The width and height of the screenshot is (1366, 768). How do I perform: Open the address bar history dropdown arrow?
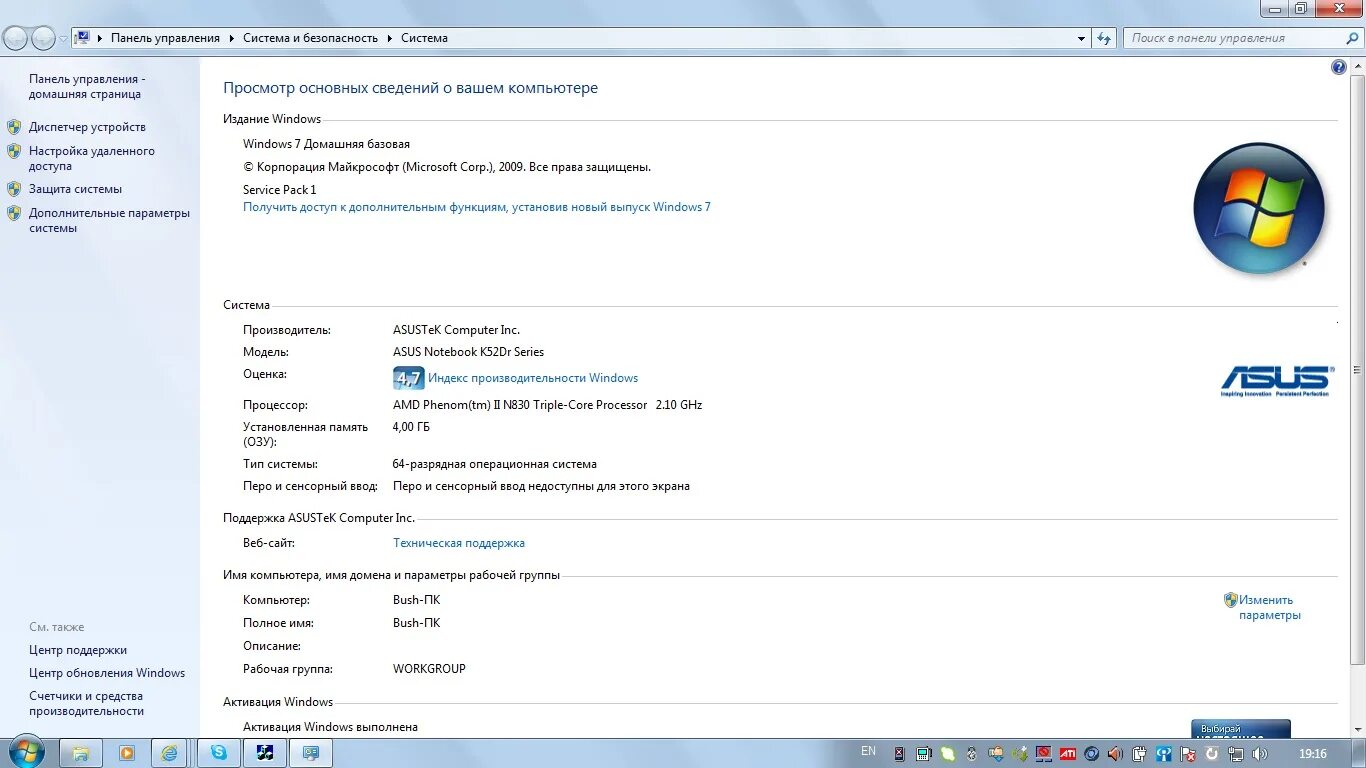coord(1081,38)
